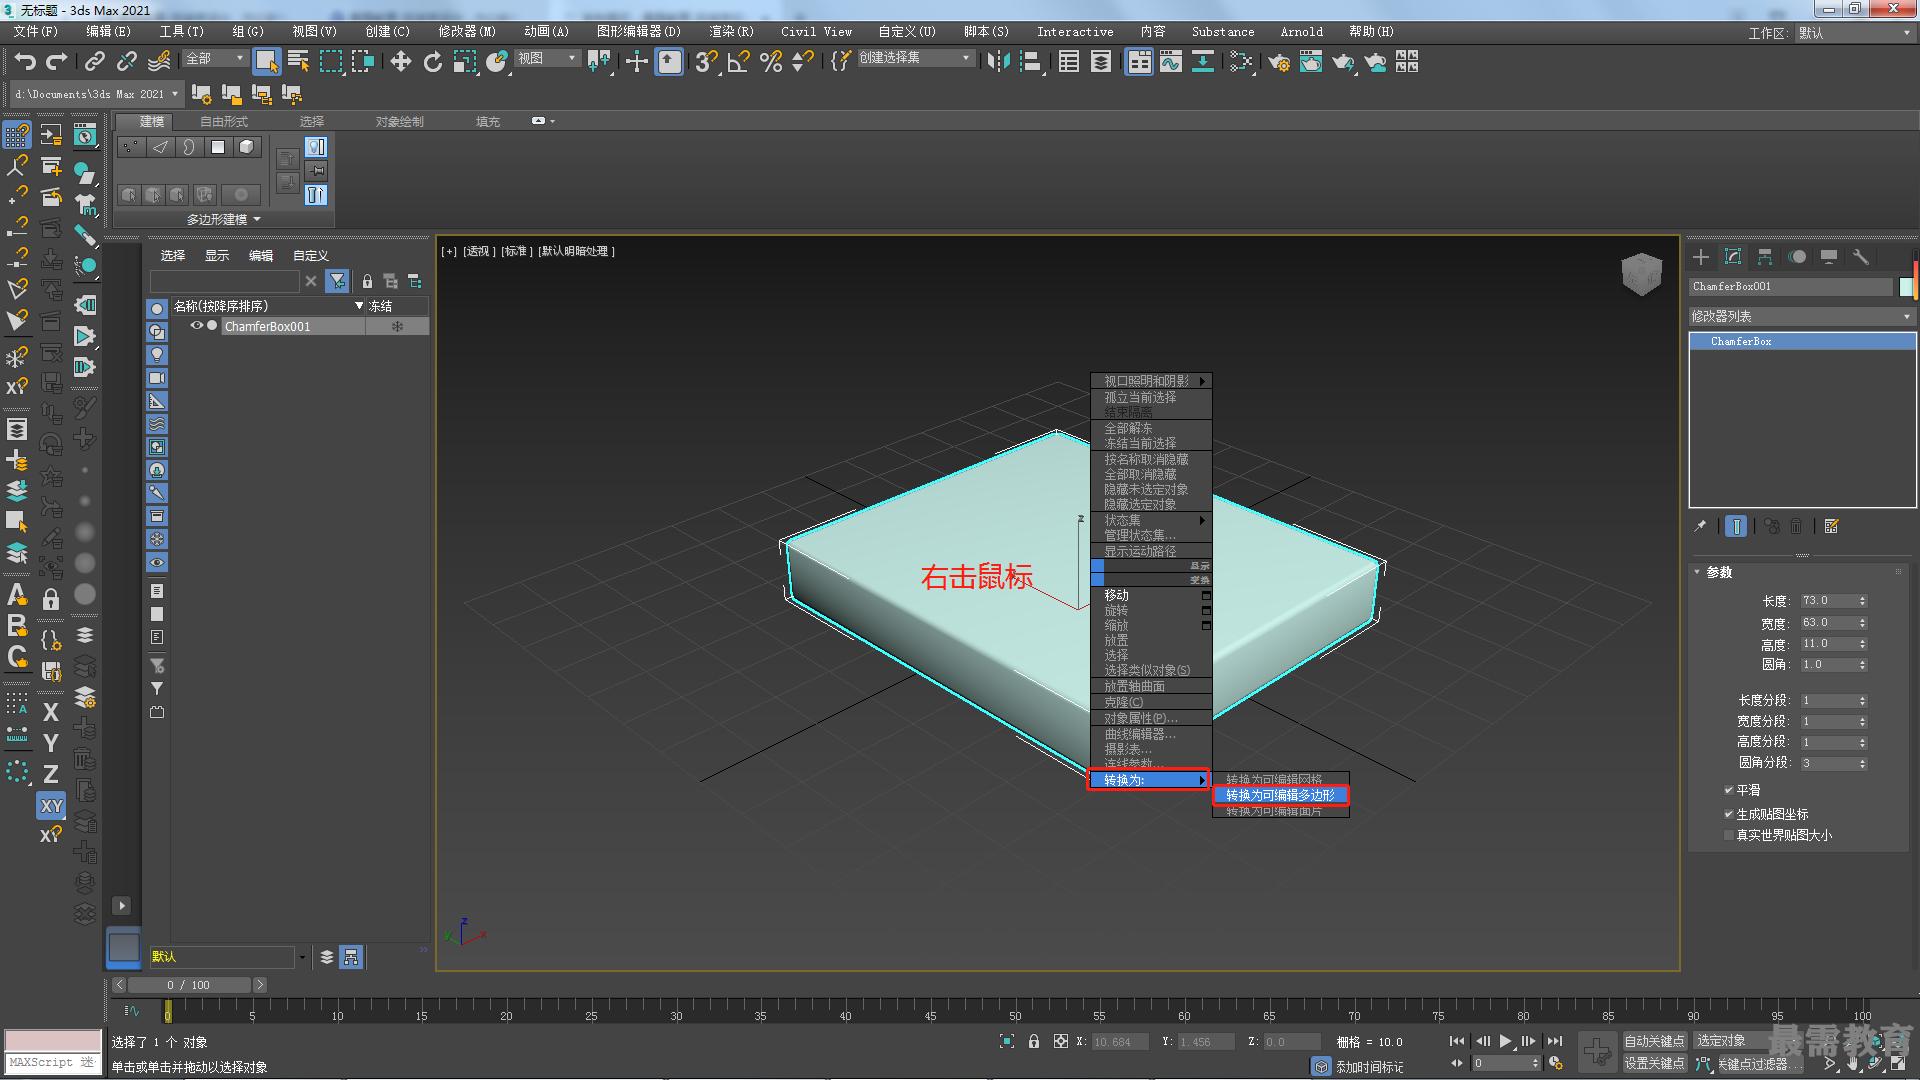The image size is (1920, 1080).
Task: Open the Motion panel tab
Action: (x=1797, y=257)
